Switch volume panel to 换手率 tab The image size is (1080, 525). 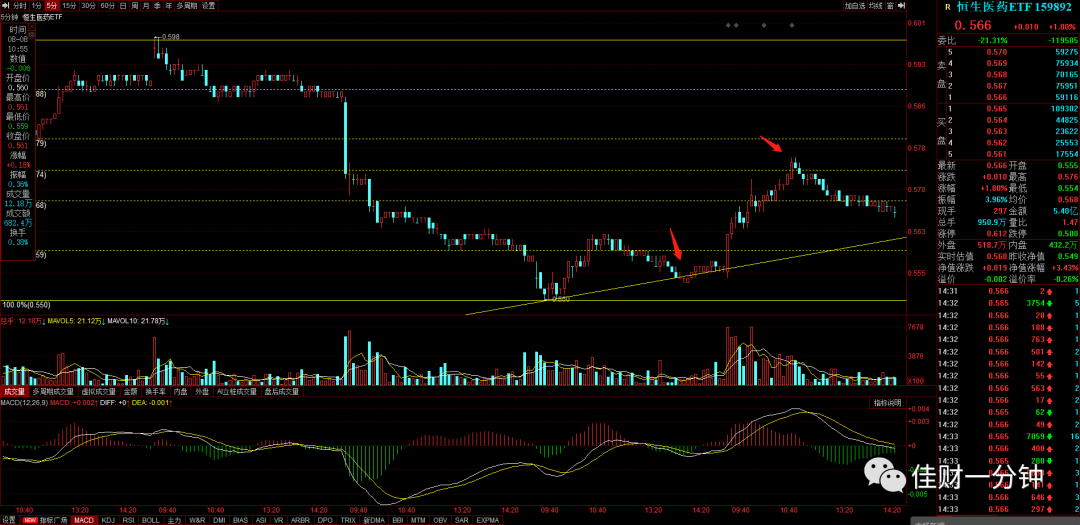(156, 391)
